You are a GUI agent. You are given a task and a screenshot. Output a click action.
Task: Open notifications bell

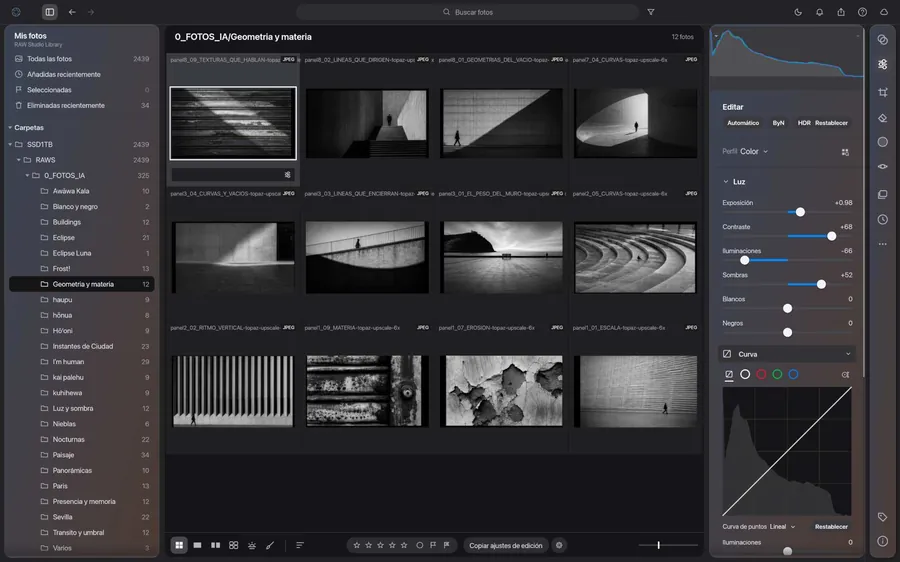click(x=820, y=11)
